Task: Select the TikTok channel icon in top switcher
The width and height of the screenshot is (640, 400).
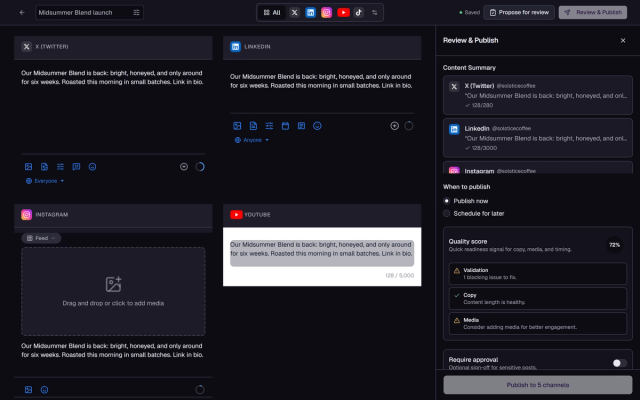Action: coord(359,13)
